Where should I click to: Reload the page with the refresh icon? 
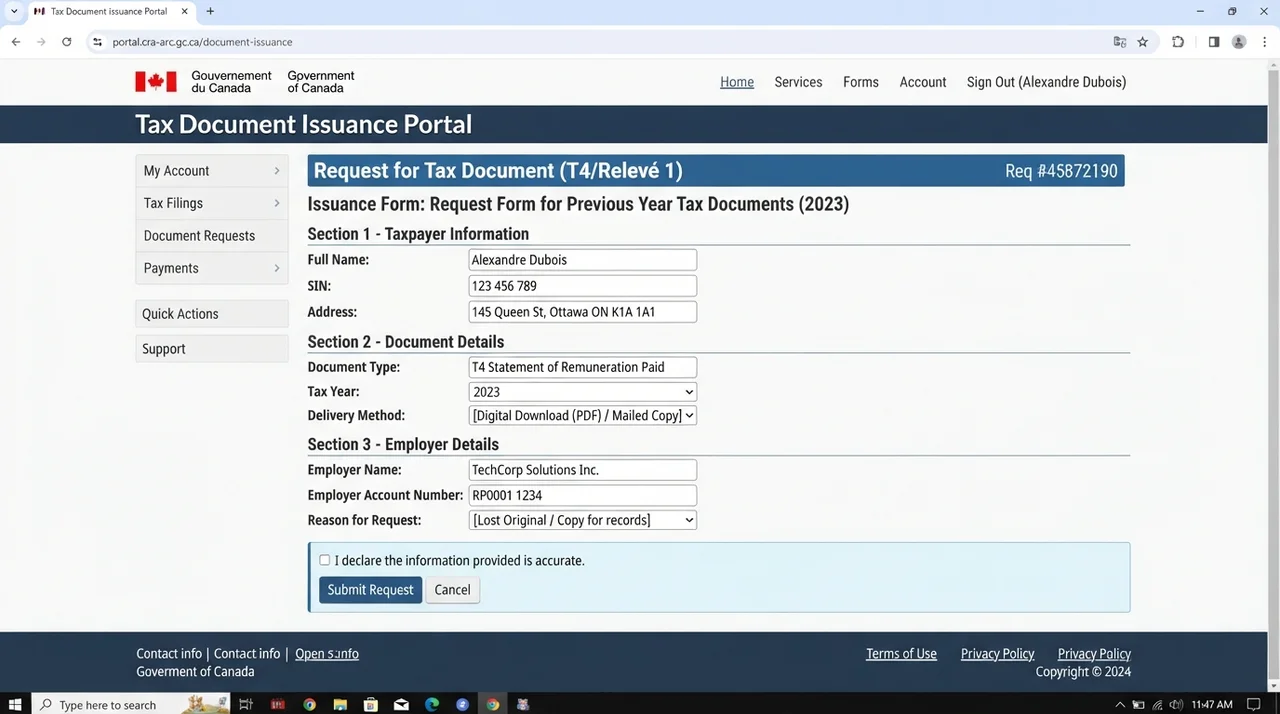pyautogui.click(x=67, y=42)
